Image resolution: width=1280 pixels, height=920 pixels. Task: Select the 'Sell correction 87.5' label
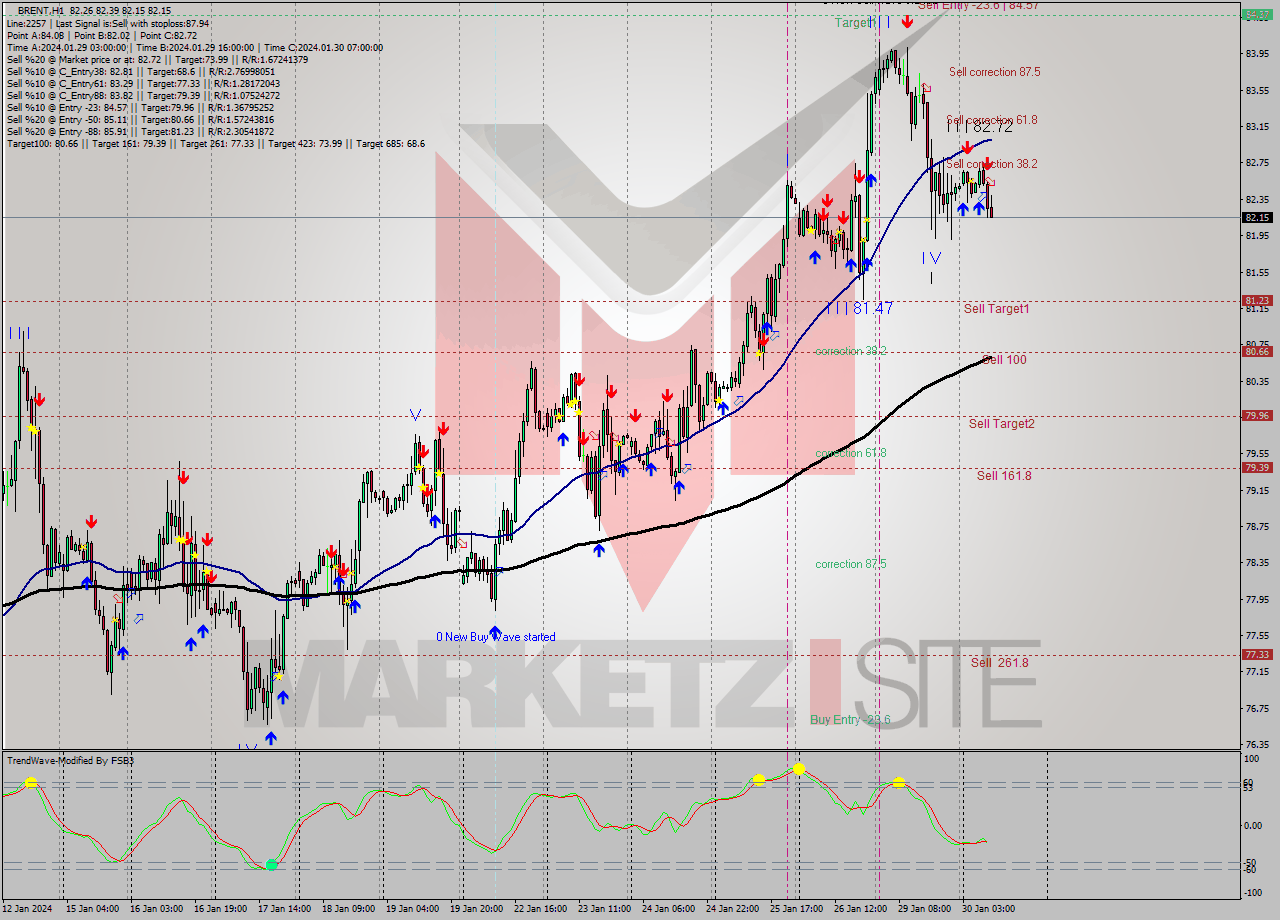pyautogui.click(x=994, y=72)
